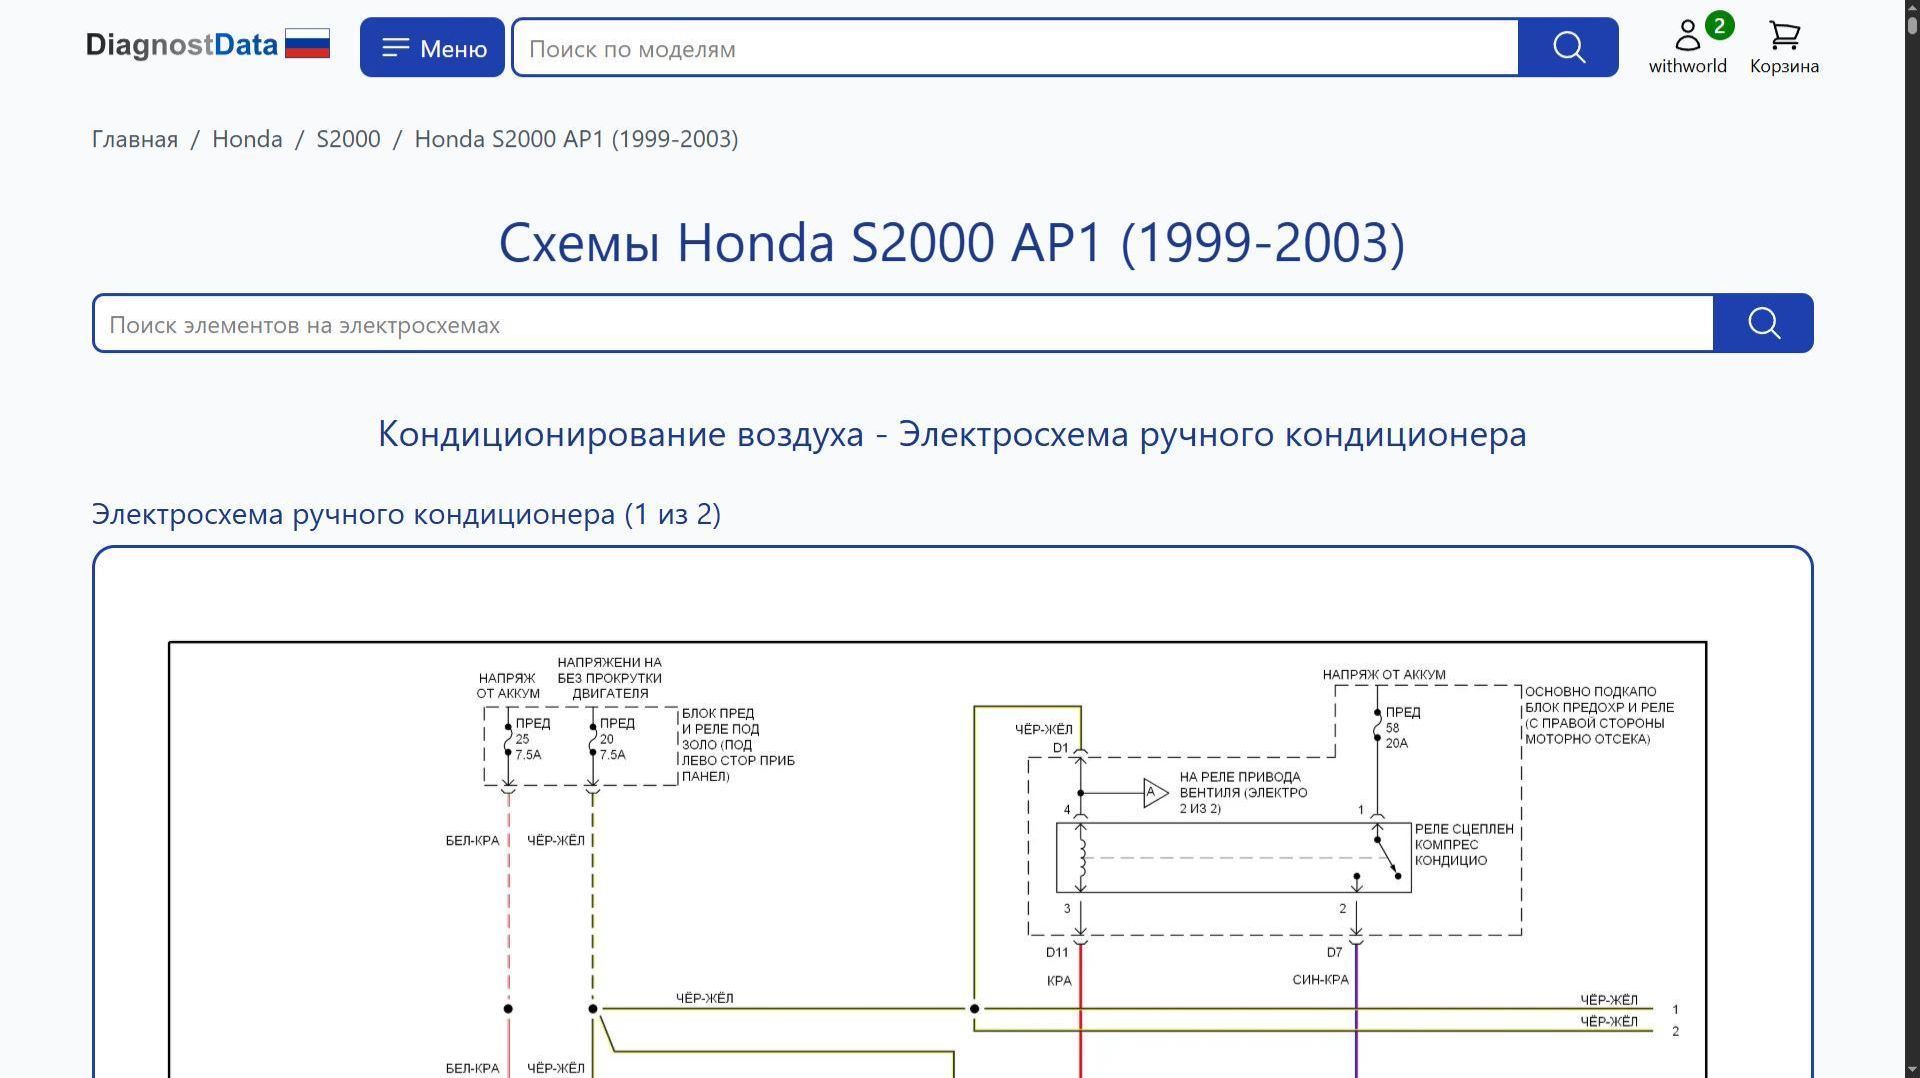
Task: Click the 'ПРЕД 20 7.5A' fuse label
Action: [617, 739]
